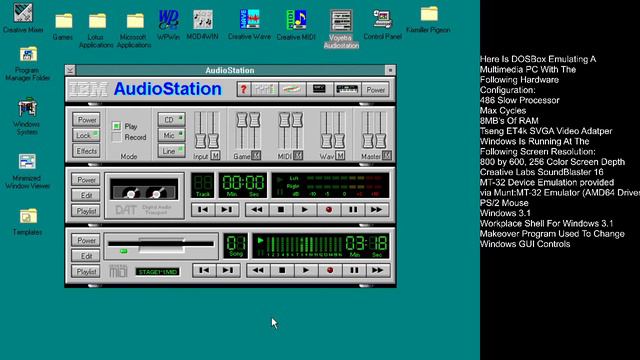Image resolution: width=640 pixels, height=360 pixels.
Task: Mute the Master channel with its M button
Action: (x=387, y=156)
